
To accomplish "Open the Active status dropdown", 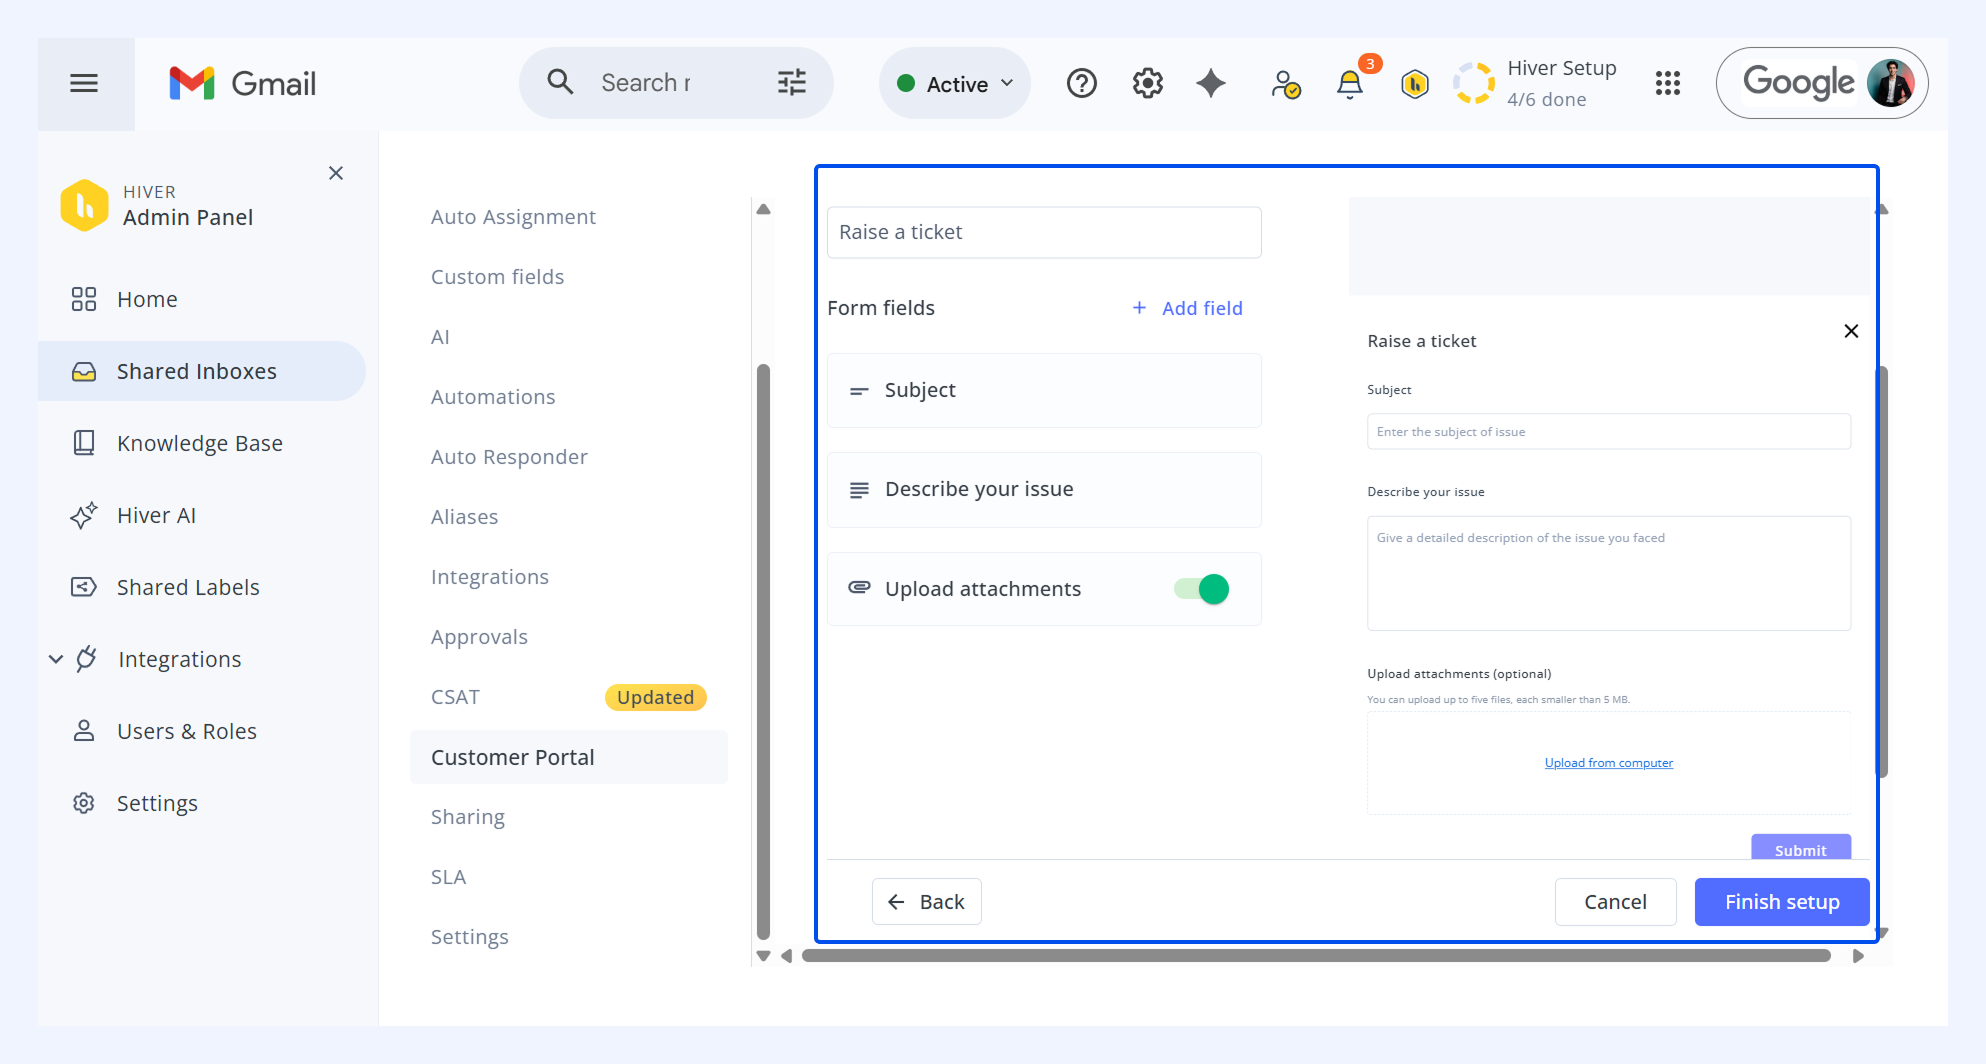I will 955,84.
